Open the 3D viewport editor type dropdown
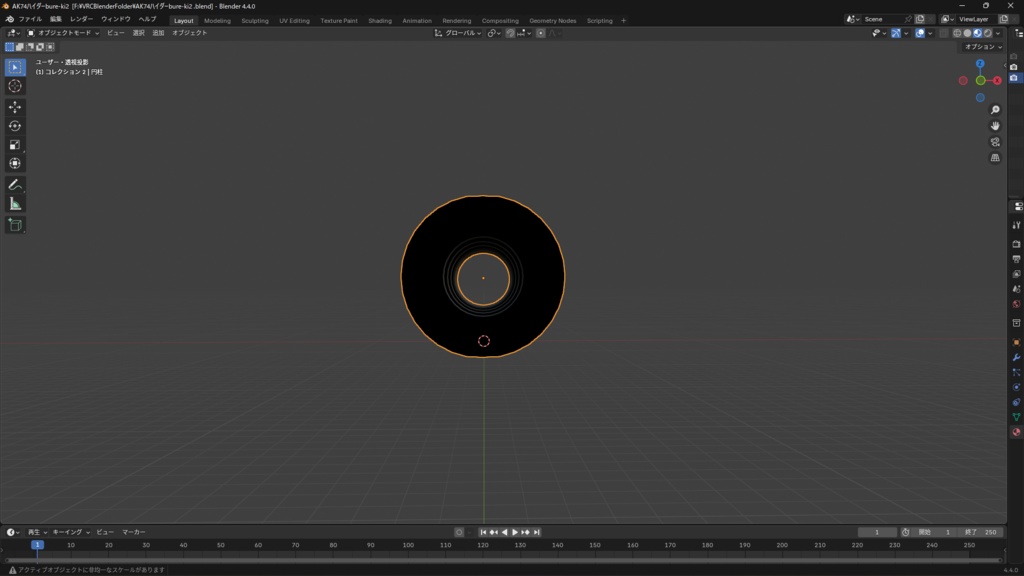 tap(13, 33)
